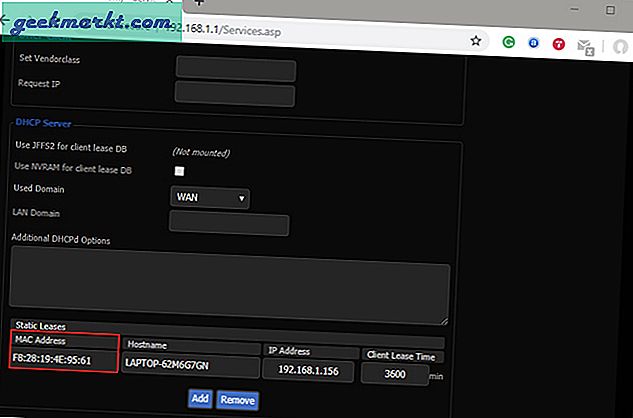Click the Set Vendorclass input field

pyautogui.click(x=236, y=69)
